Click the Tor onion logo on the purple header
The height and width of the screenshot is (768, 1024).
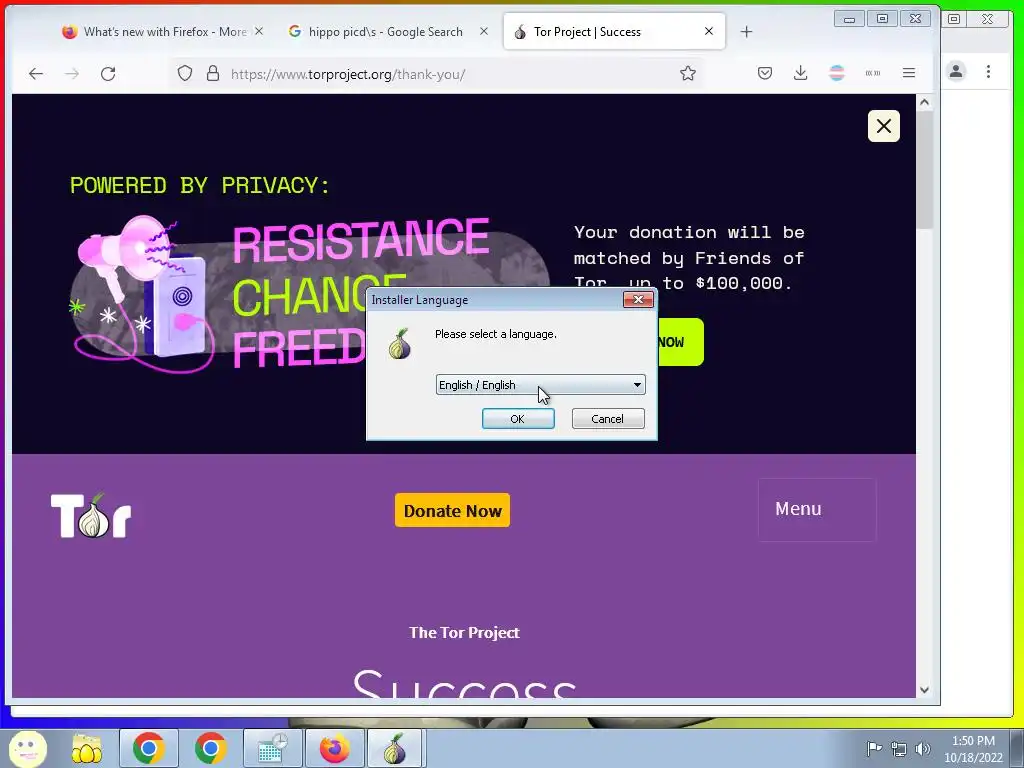91,515
